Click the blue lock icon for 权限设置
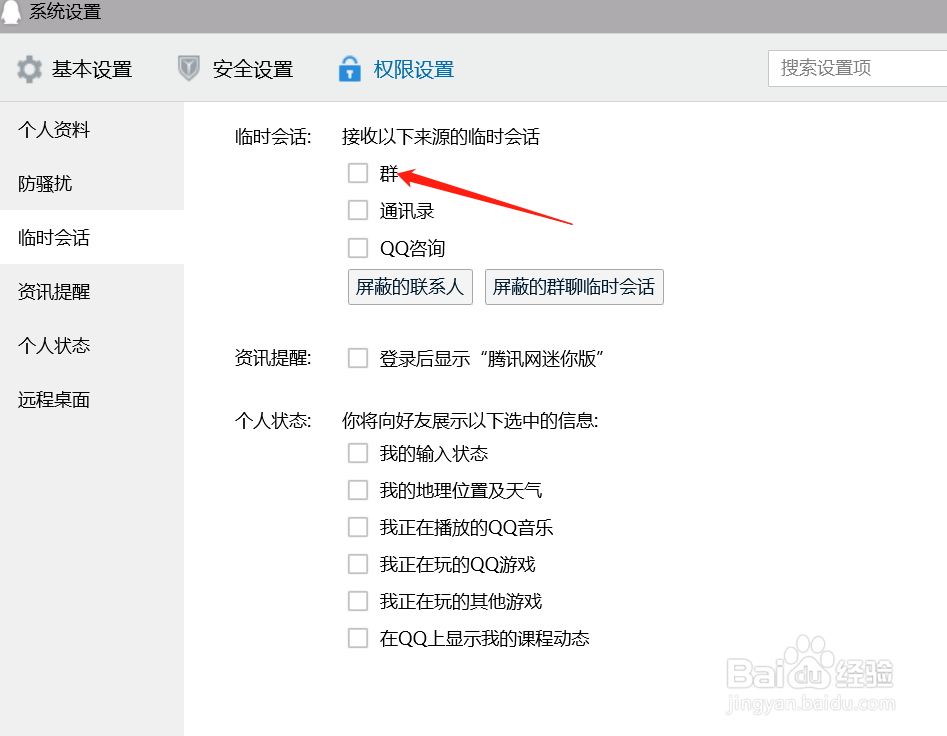 350,68
